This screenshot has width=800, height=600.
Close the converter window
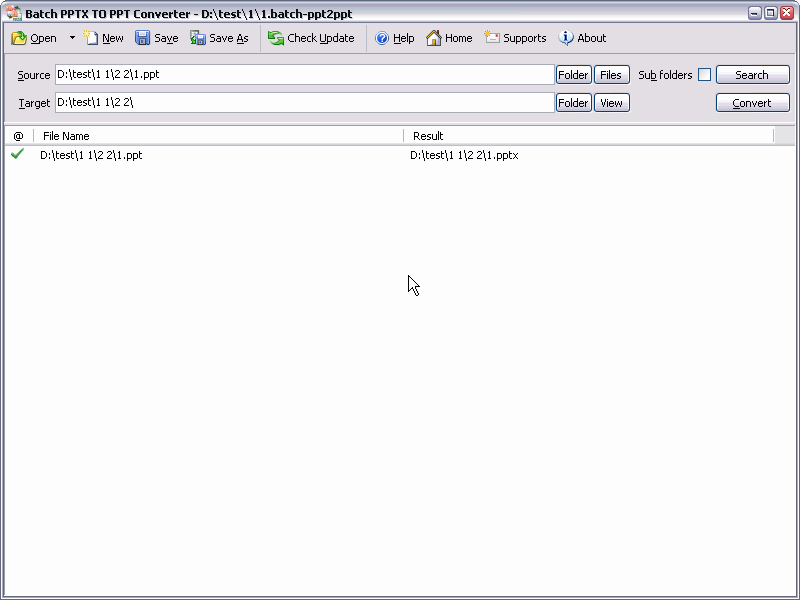(x=787, y=13)
